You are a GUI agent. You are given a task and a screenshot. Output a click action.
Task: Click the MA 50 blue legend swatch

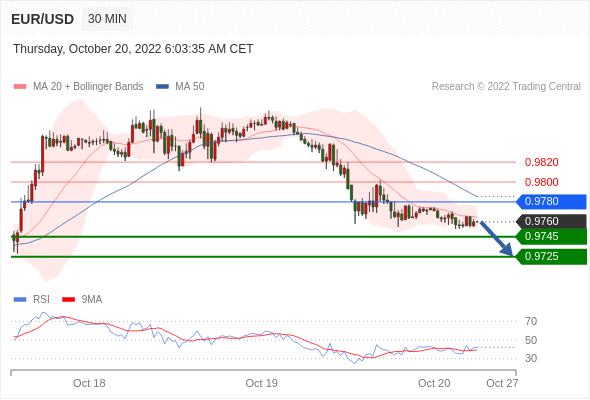click(162, 87)
